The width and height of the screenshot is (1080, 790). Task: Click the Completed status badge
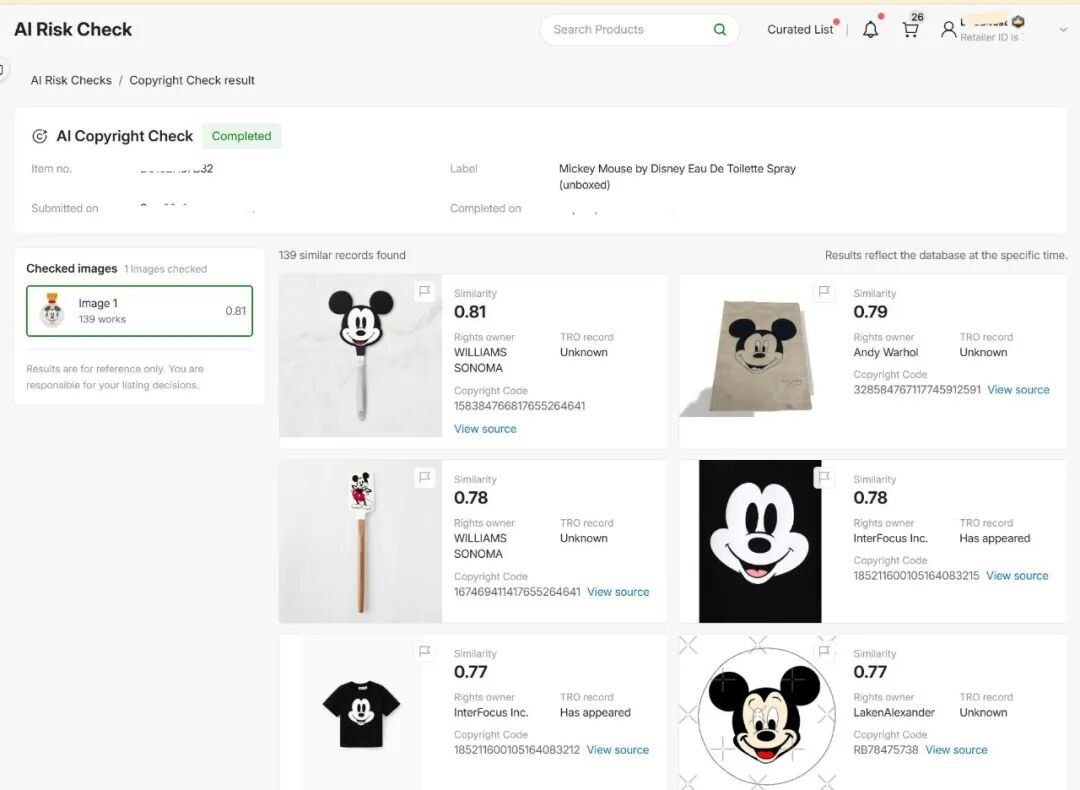[241, 136]
